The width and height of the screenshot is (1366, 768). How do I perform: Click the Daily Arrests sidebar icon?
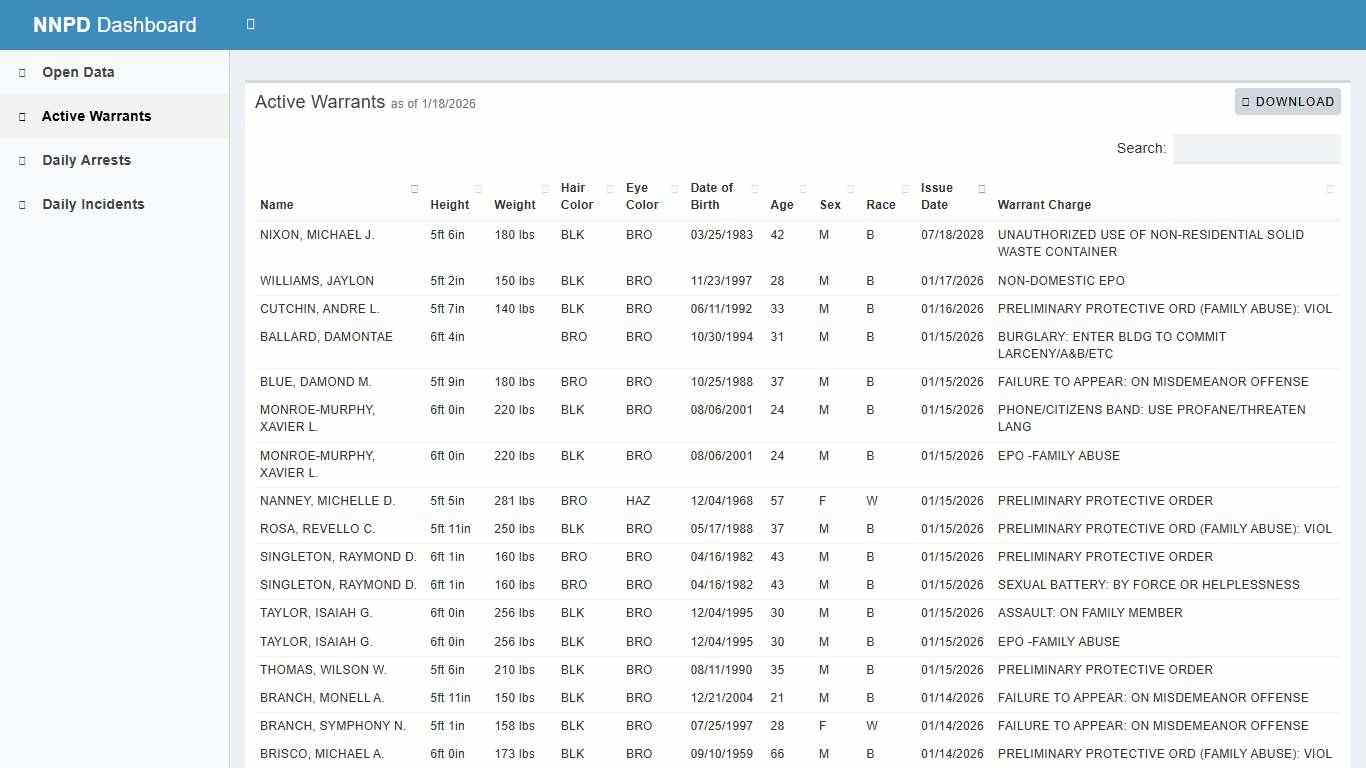point(22,160)
